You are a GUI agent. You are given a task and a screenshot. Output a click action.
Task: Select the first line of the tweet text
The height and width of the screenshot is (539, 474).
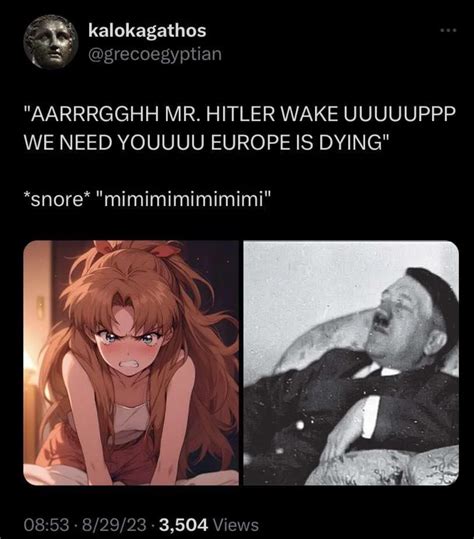pyautogui.click(x=240, y=114)
